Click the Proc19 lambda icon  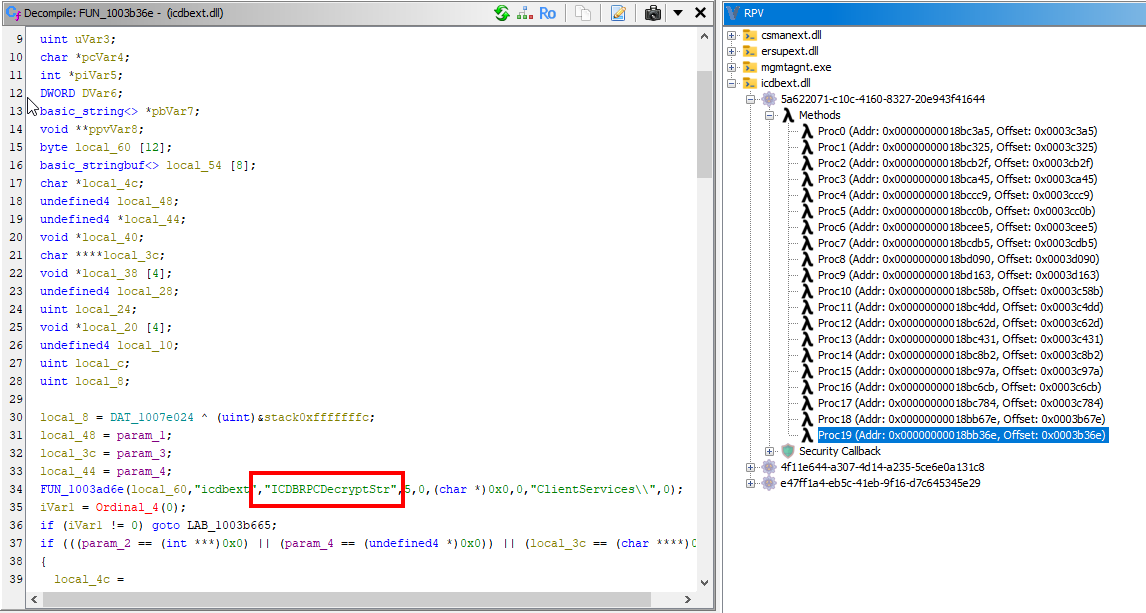tap(807, 435)
